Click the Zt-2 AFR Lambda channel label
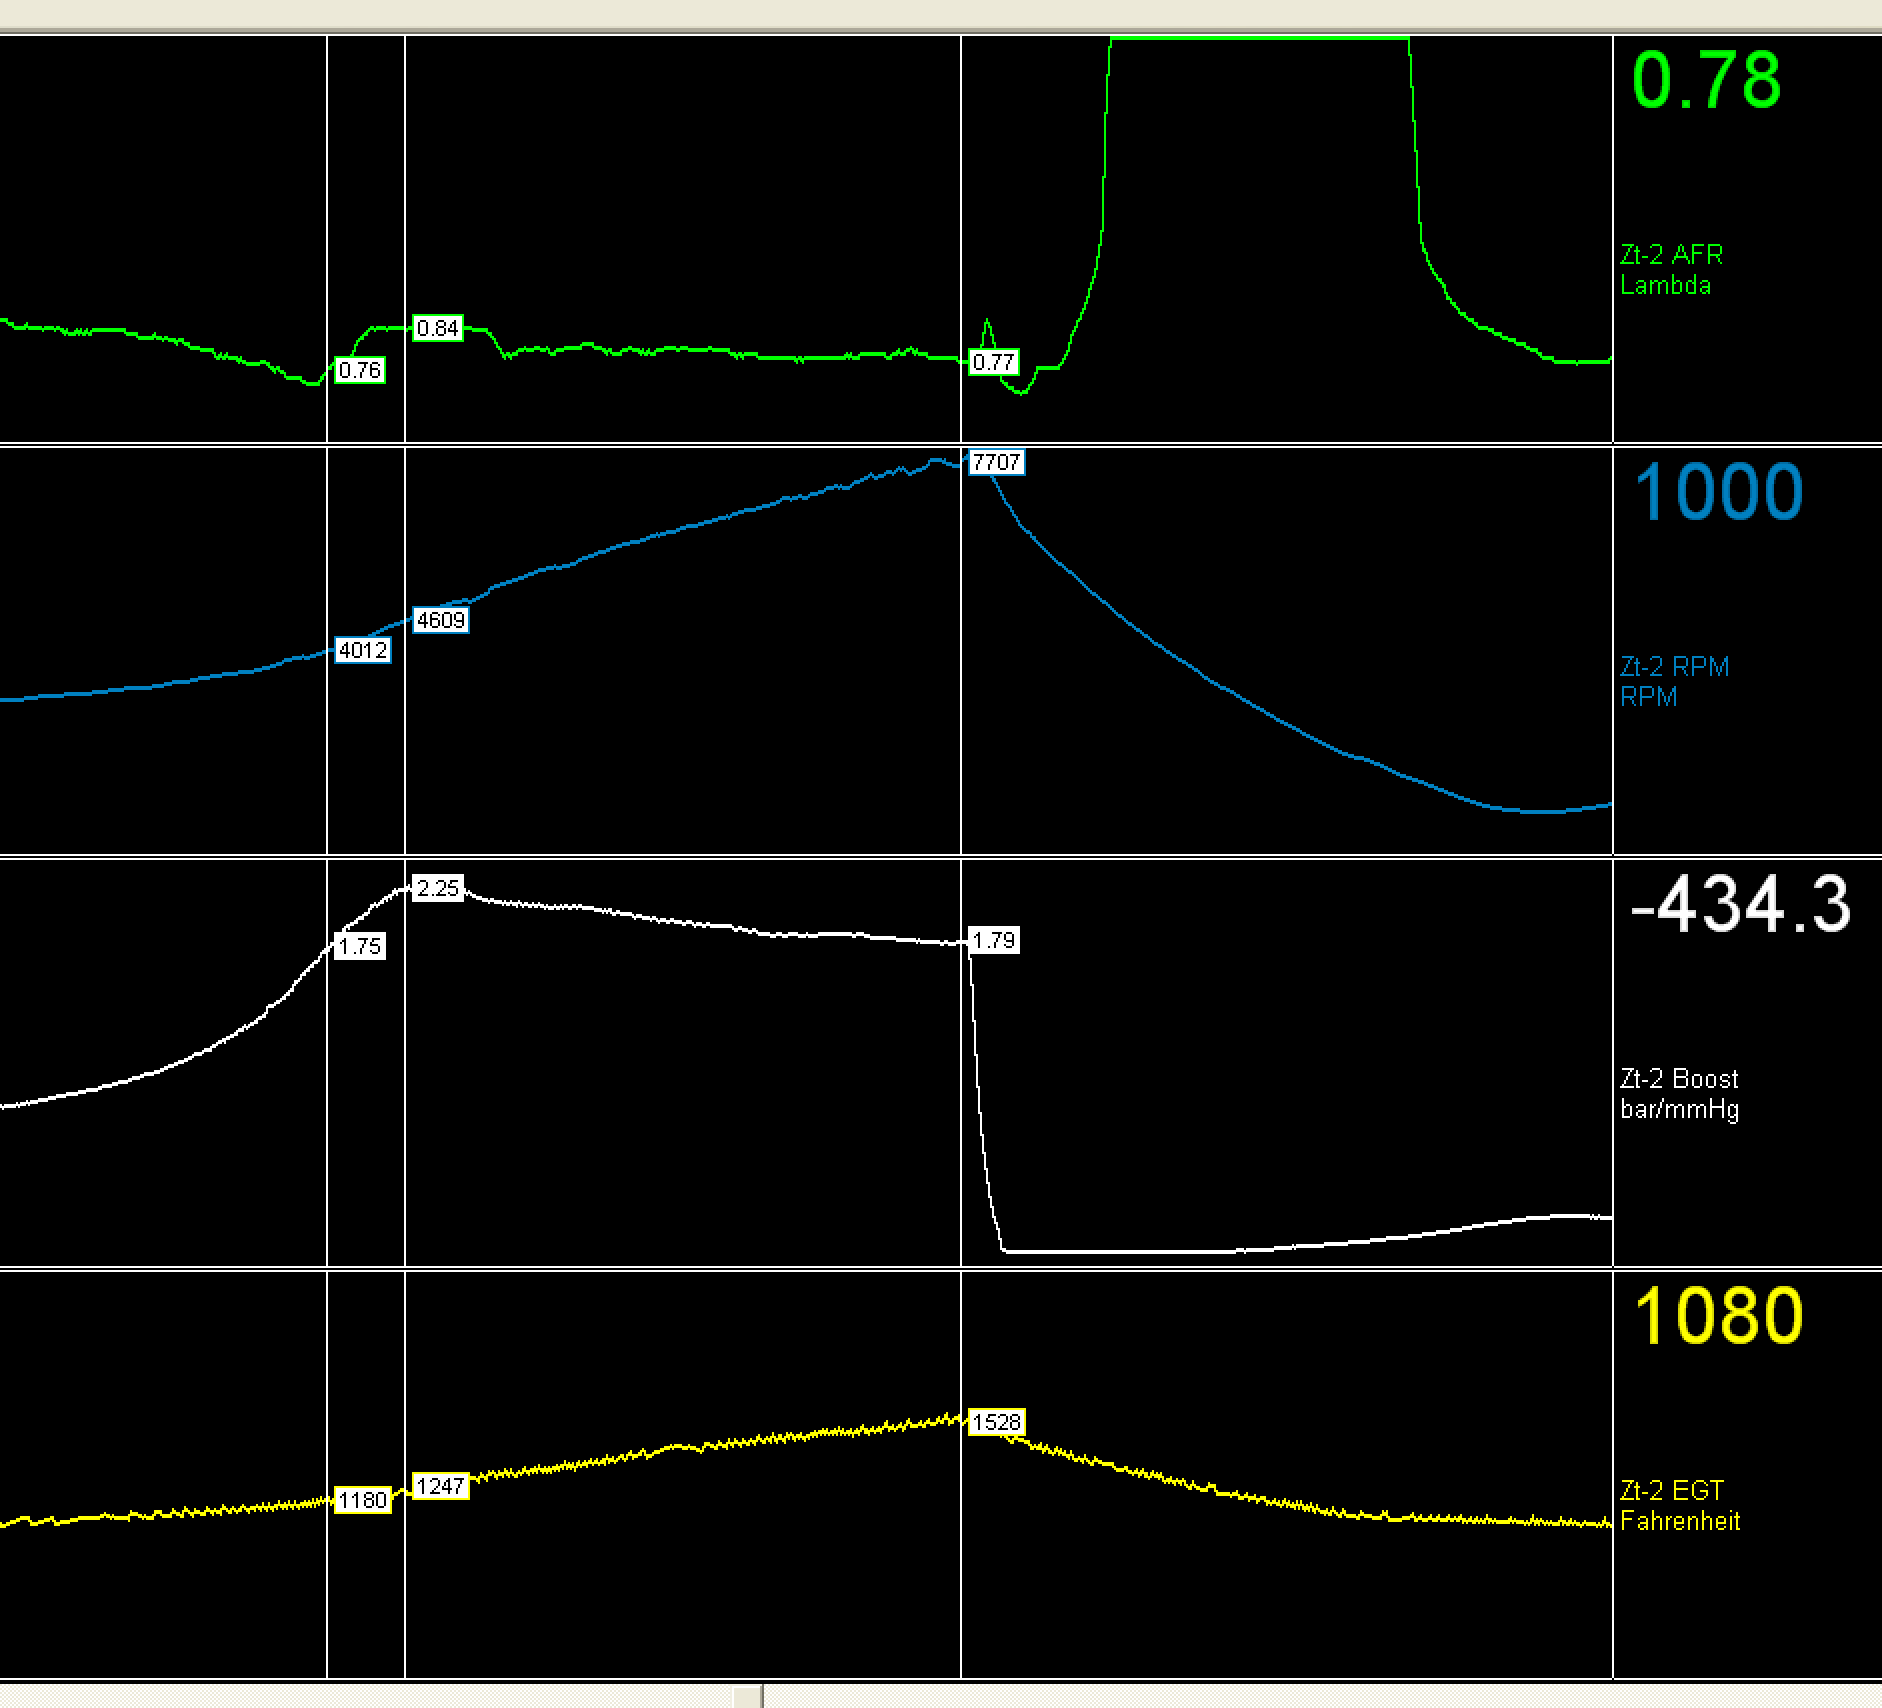This screenshot has width=1882, height=1708. [x=1671, y=270]
